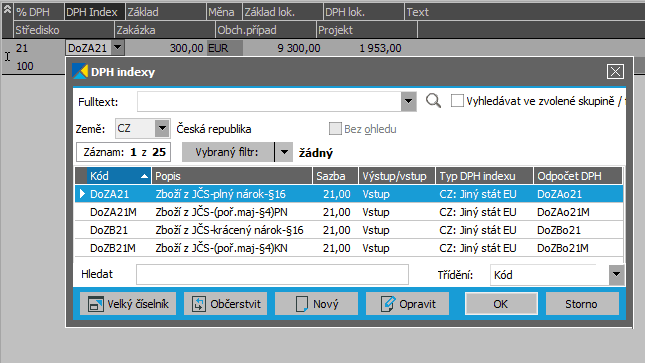Click description Zboží z JČS-krácený nárok-§16
The width and height of the screenshot is (645, 363).
[229, 230]
